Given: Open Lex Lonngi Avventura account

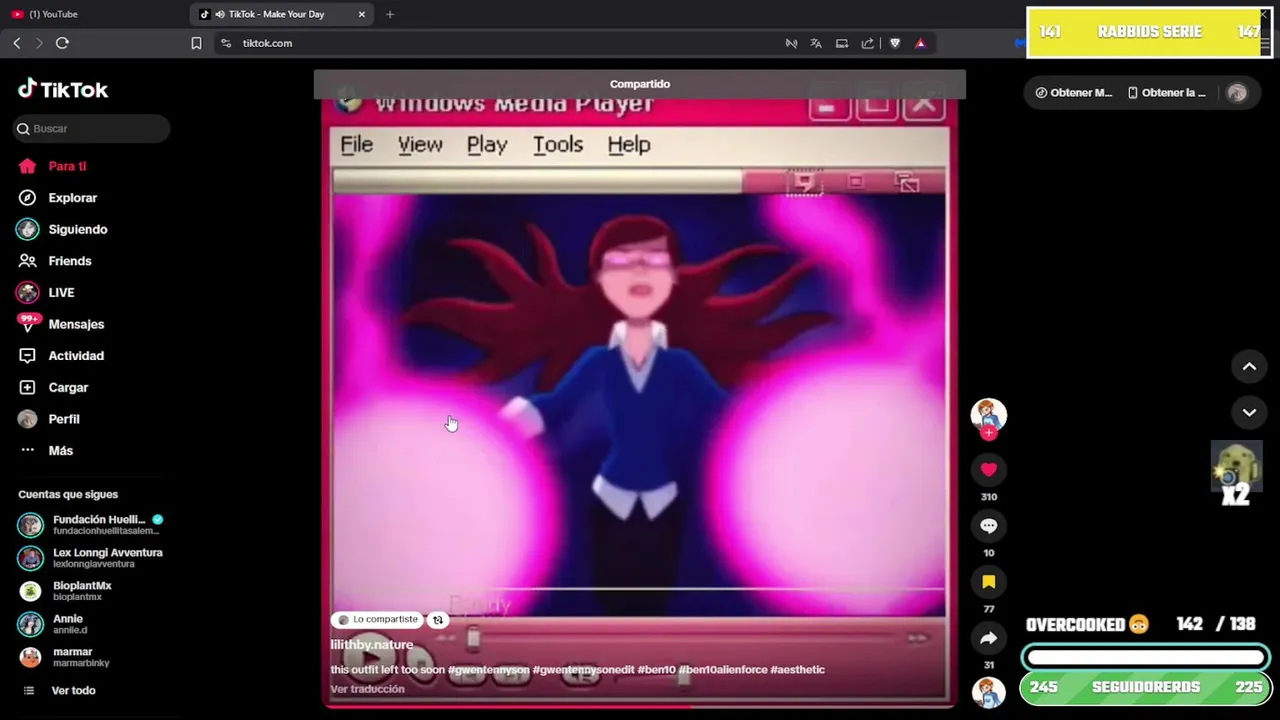Looking at the screenshot, I should pyautogui.click(x=92, y=558).
